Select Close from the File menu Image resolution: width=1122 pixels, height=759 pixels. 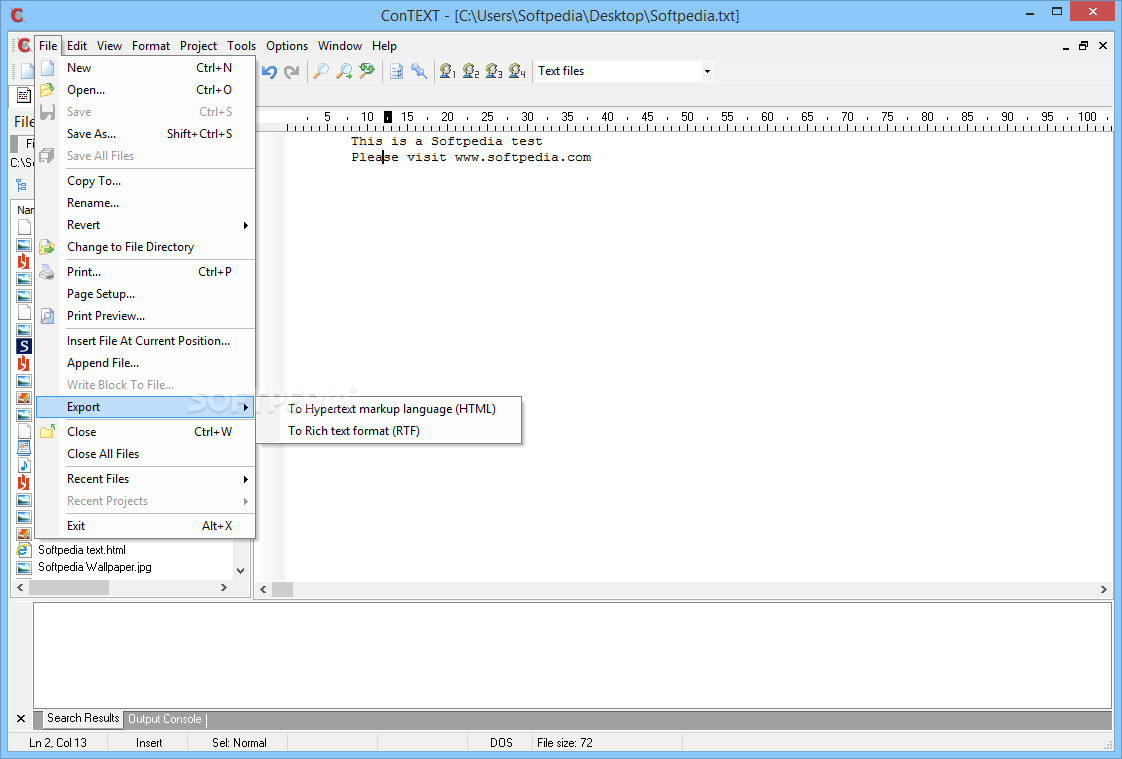[146, 432]
